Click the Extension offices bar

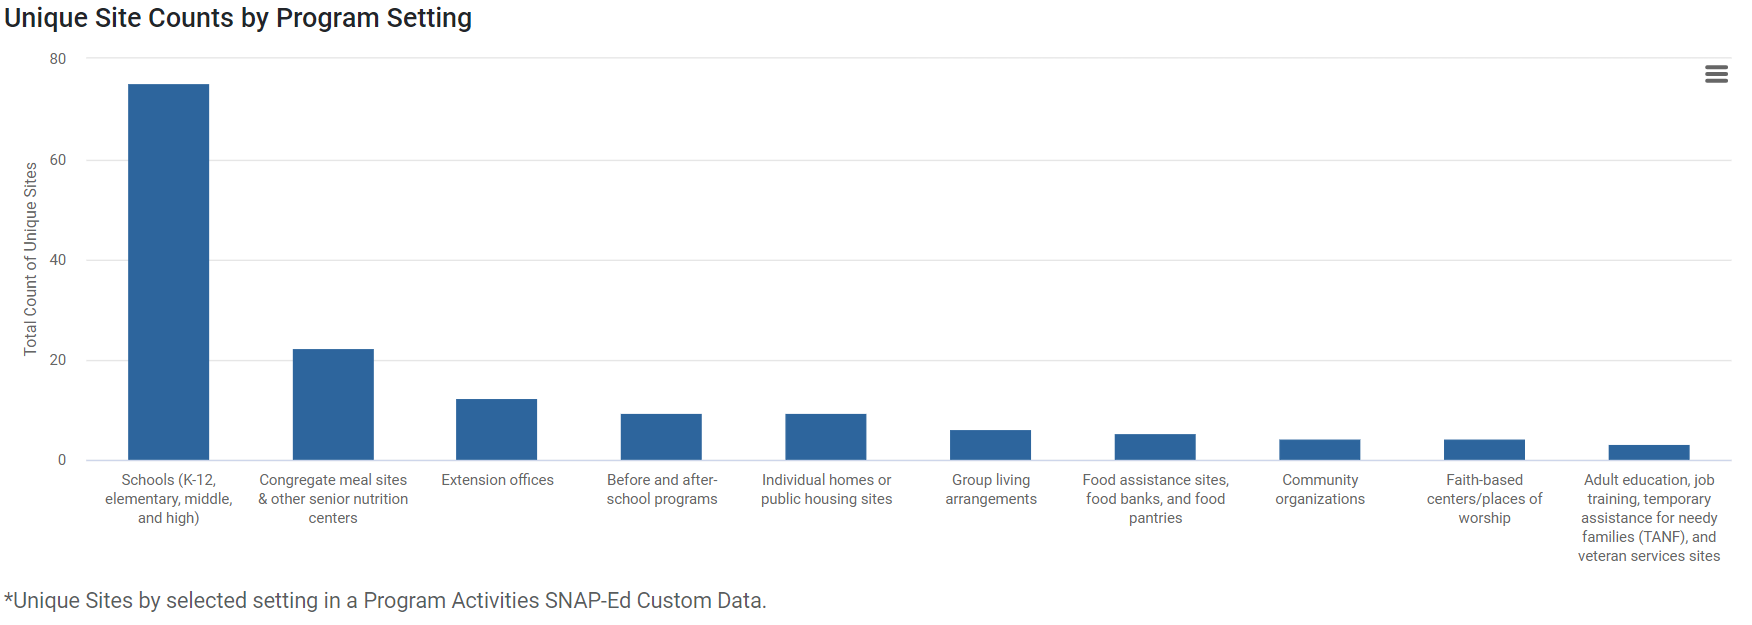pos(497,429)
